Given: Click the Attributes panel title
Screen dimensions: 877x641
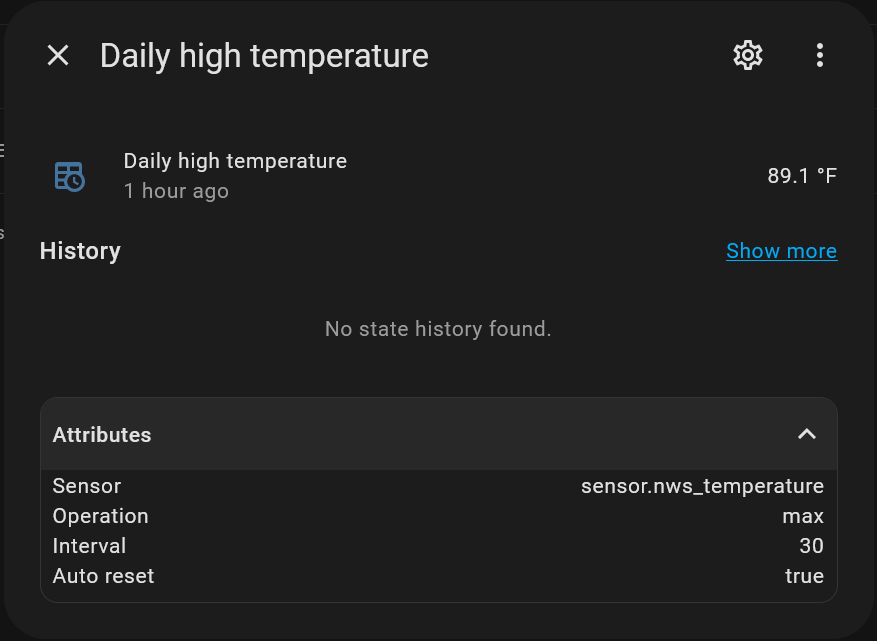Looking at the screenshot, I should tap(101, 434).
